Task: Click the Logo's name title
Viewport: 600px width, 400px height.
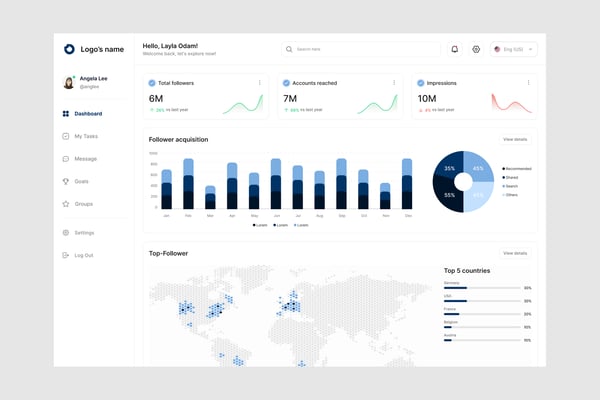Action: tap(102, 49)
